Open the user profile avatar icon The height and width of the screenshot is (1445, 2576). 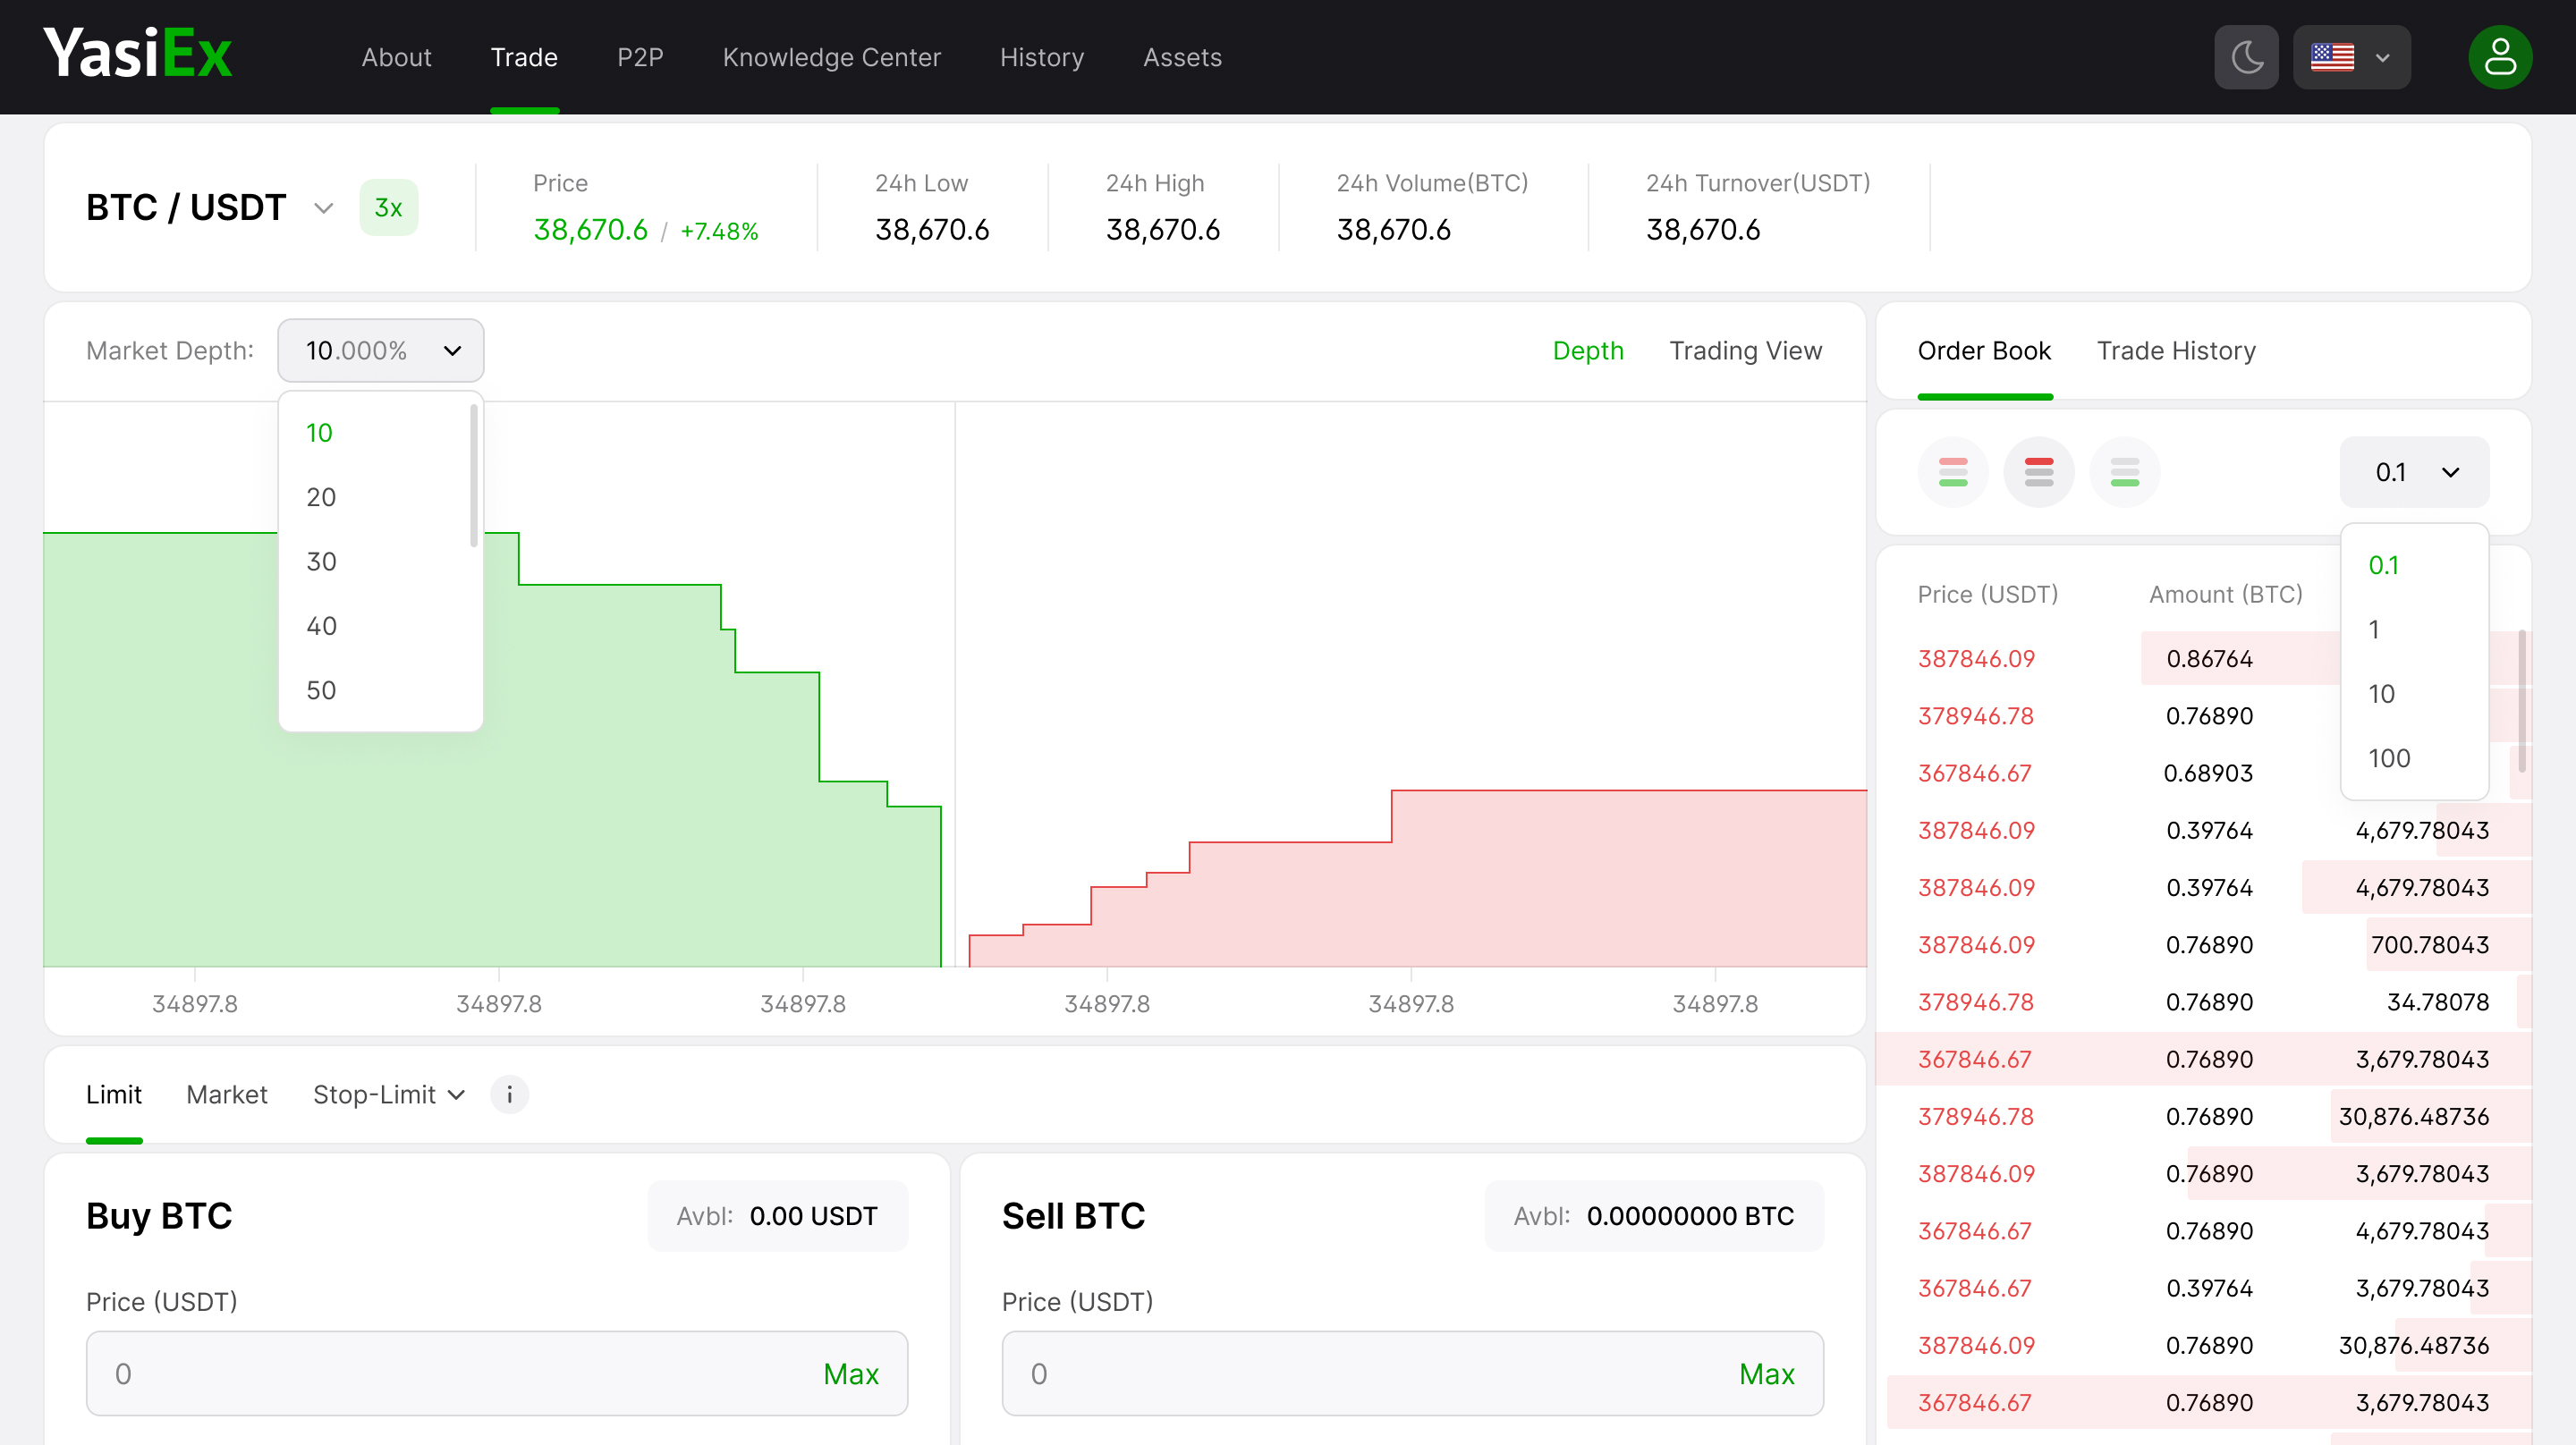click(2499, 57)
